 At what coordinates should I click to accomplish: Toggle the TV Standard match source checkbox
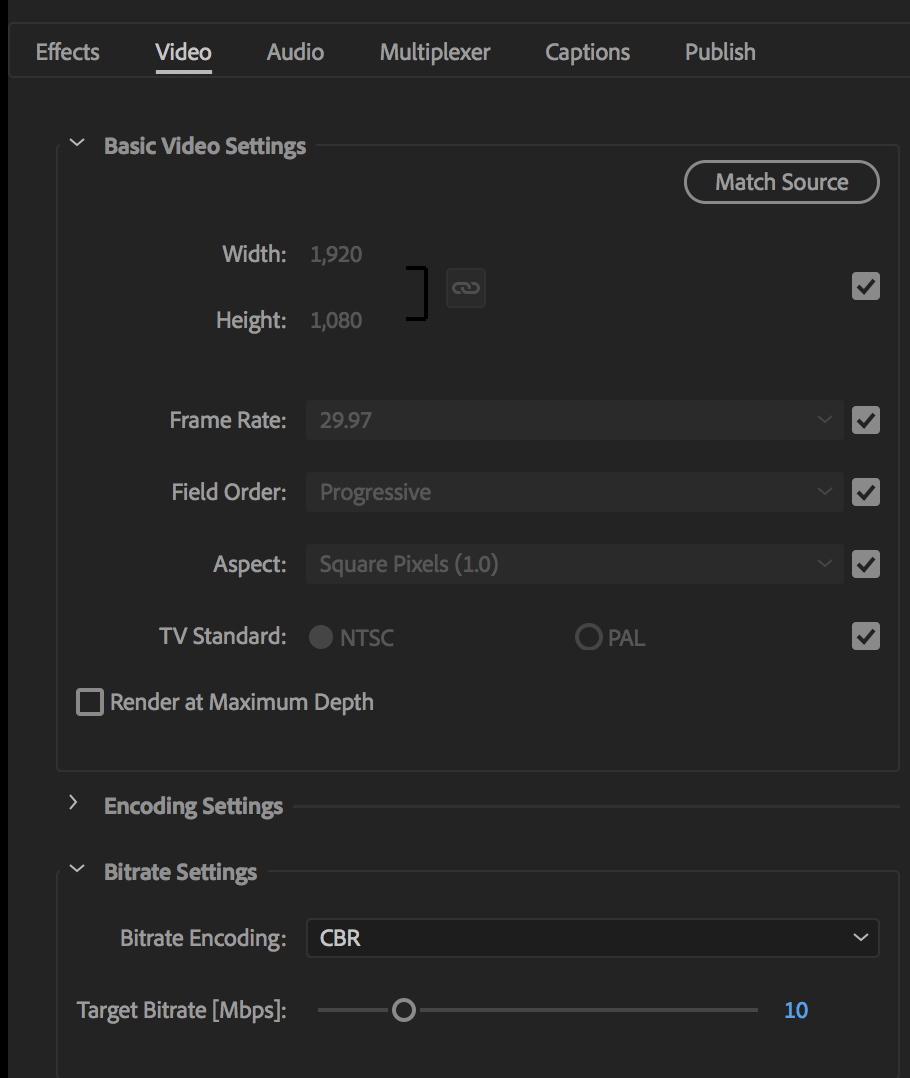click(x=866, y=636)
